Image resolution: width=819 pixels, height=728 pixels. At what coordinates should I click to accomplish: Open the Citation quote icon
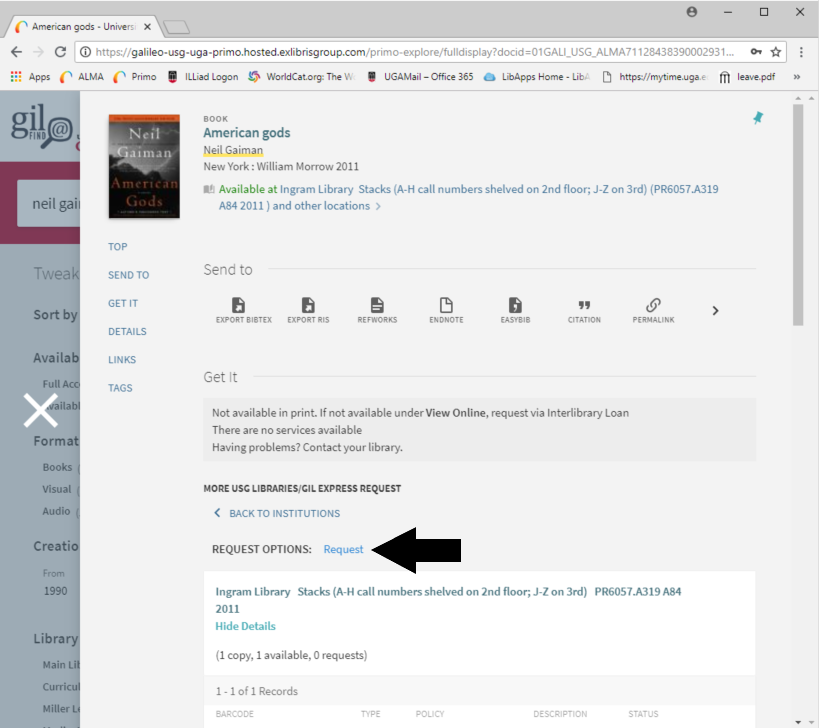click(584, 305)
